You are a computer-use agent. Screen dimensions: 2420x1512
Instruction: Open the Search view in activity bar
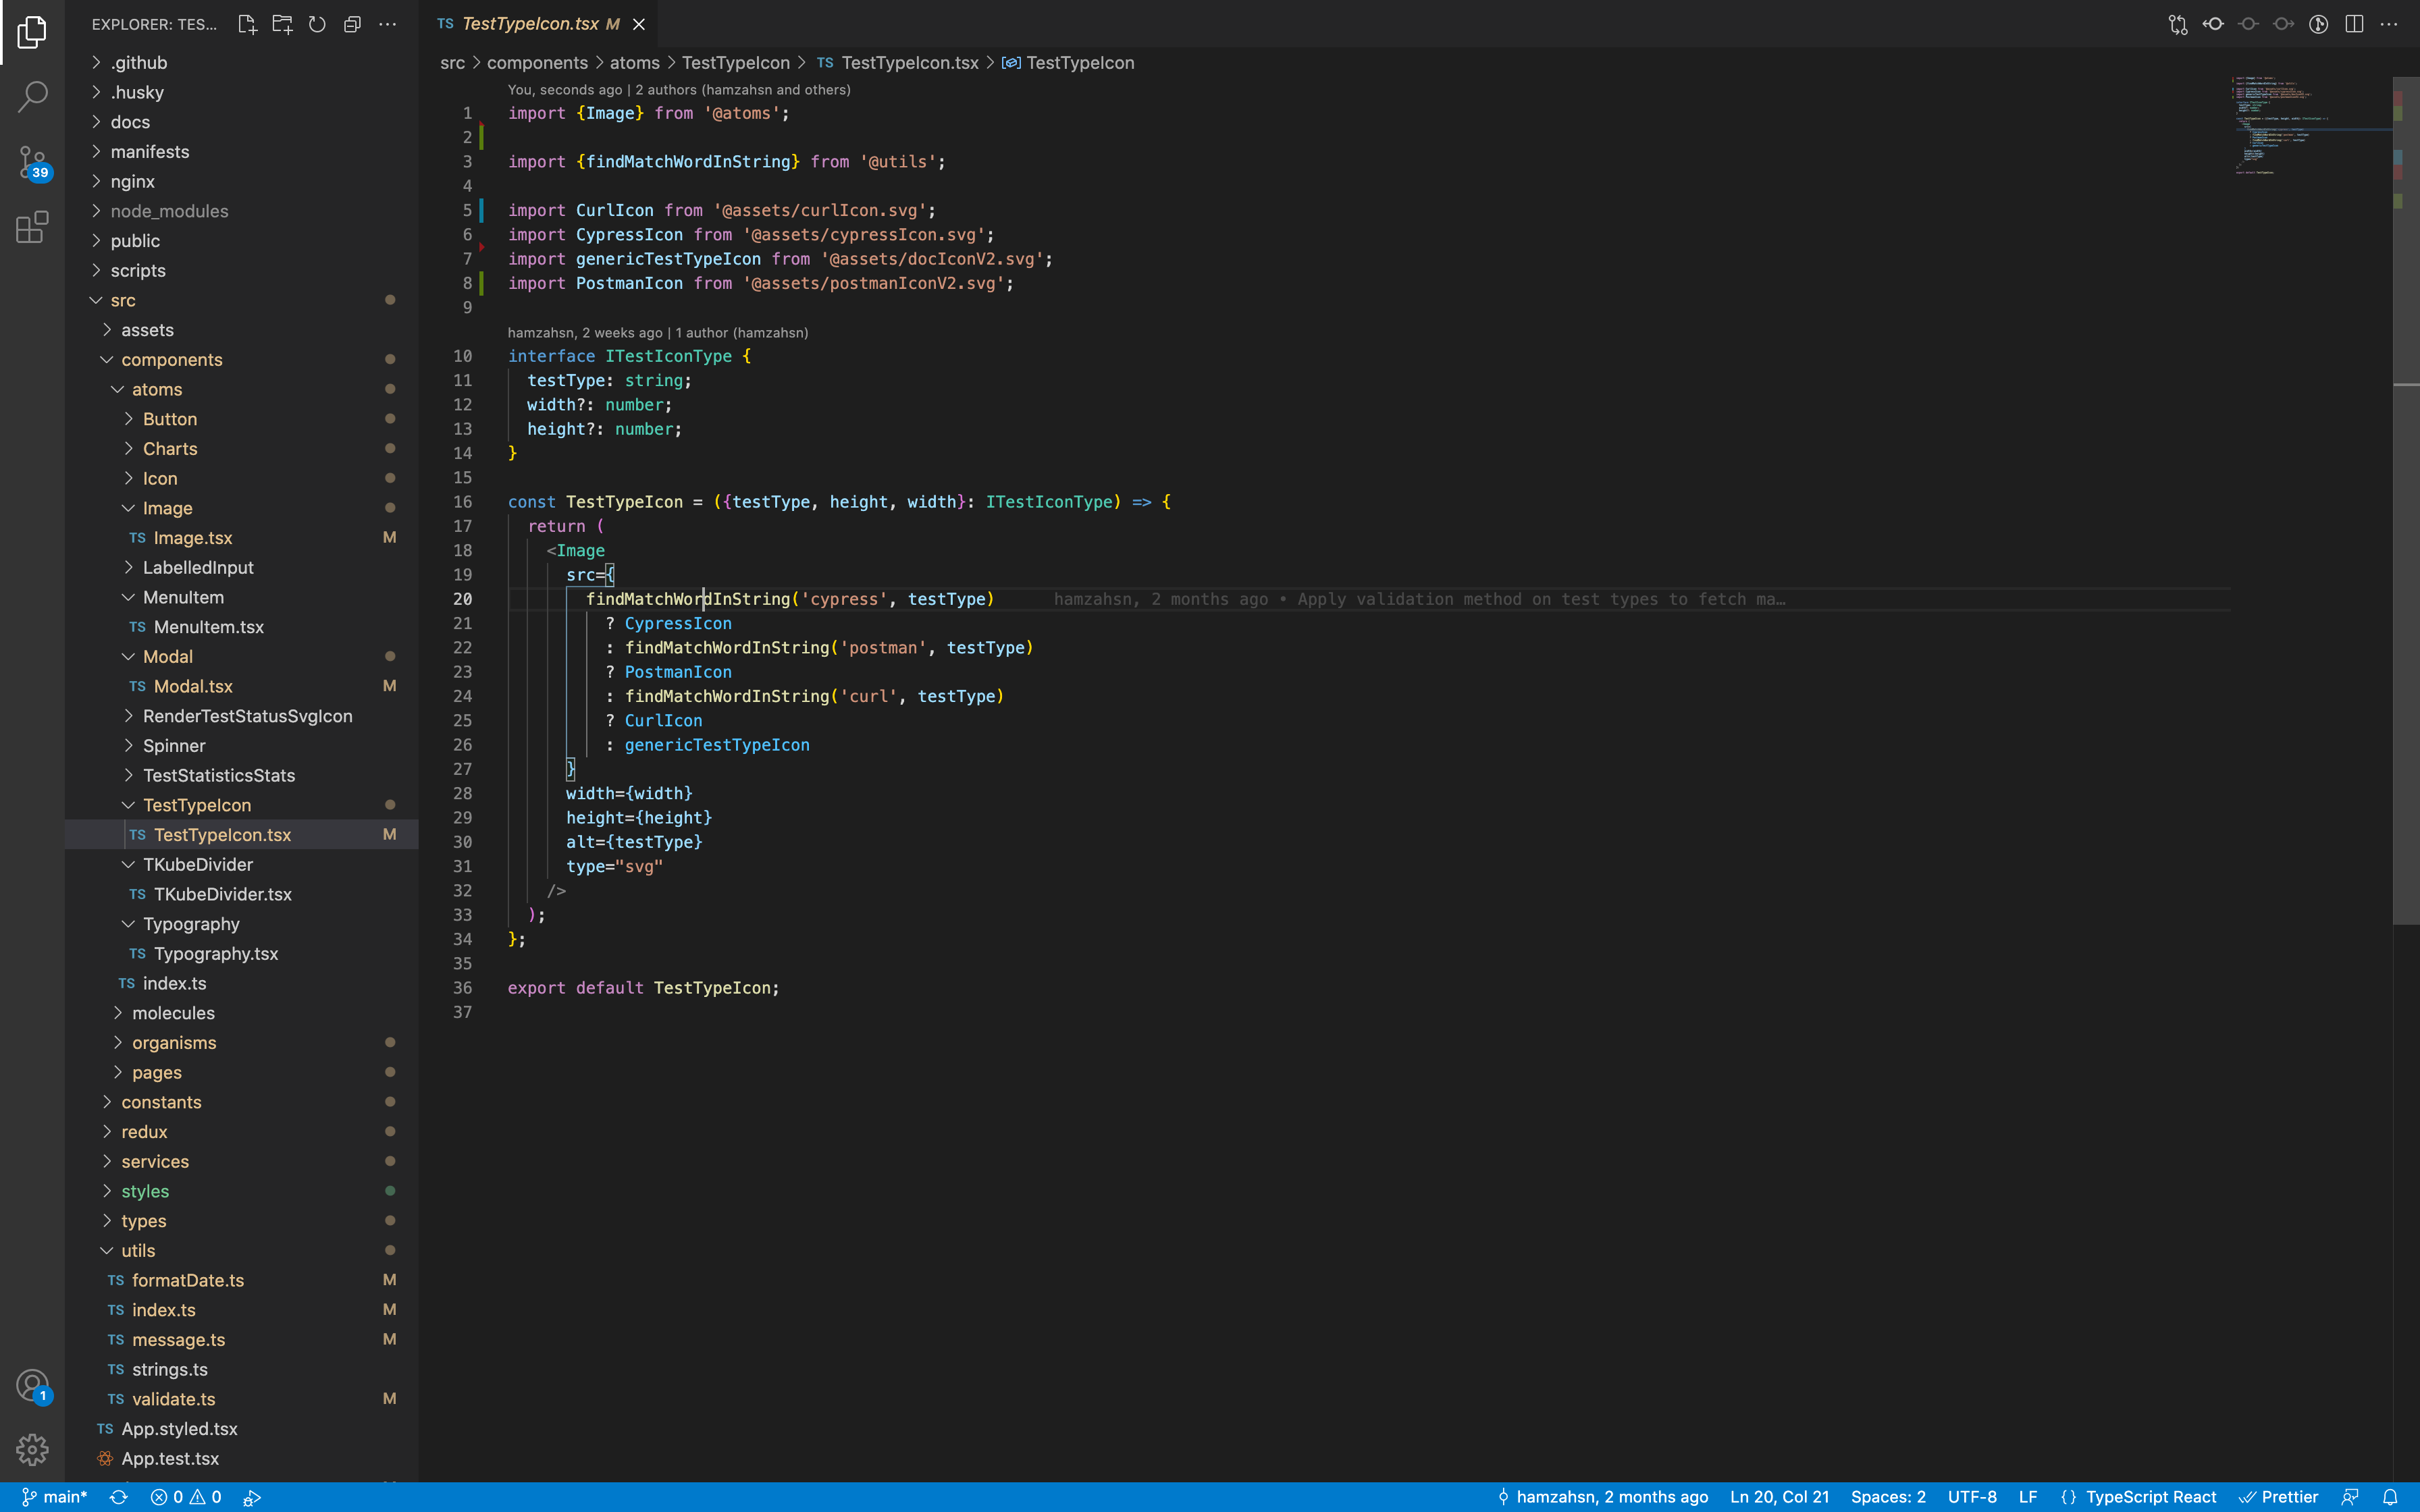(32, 97)
